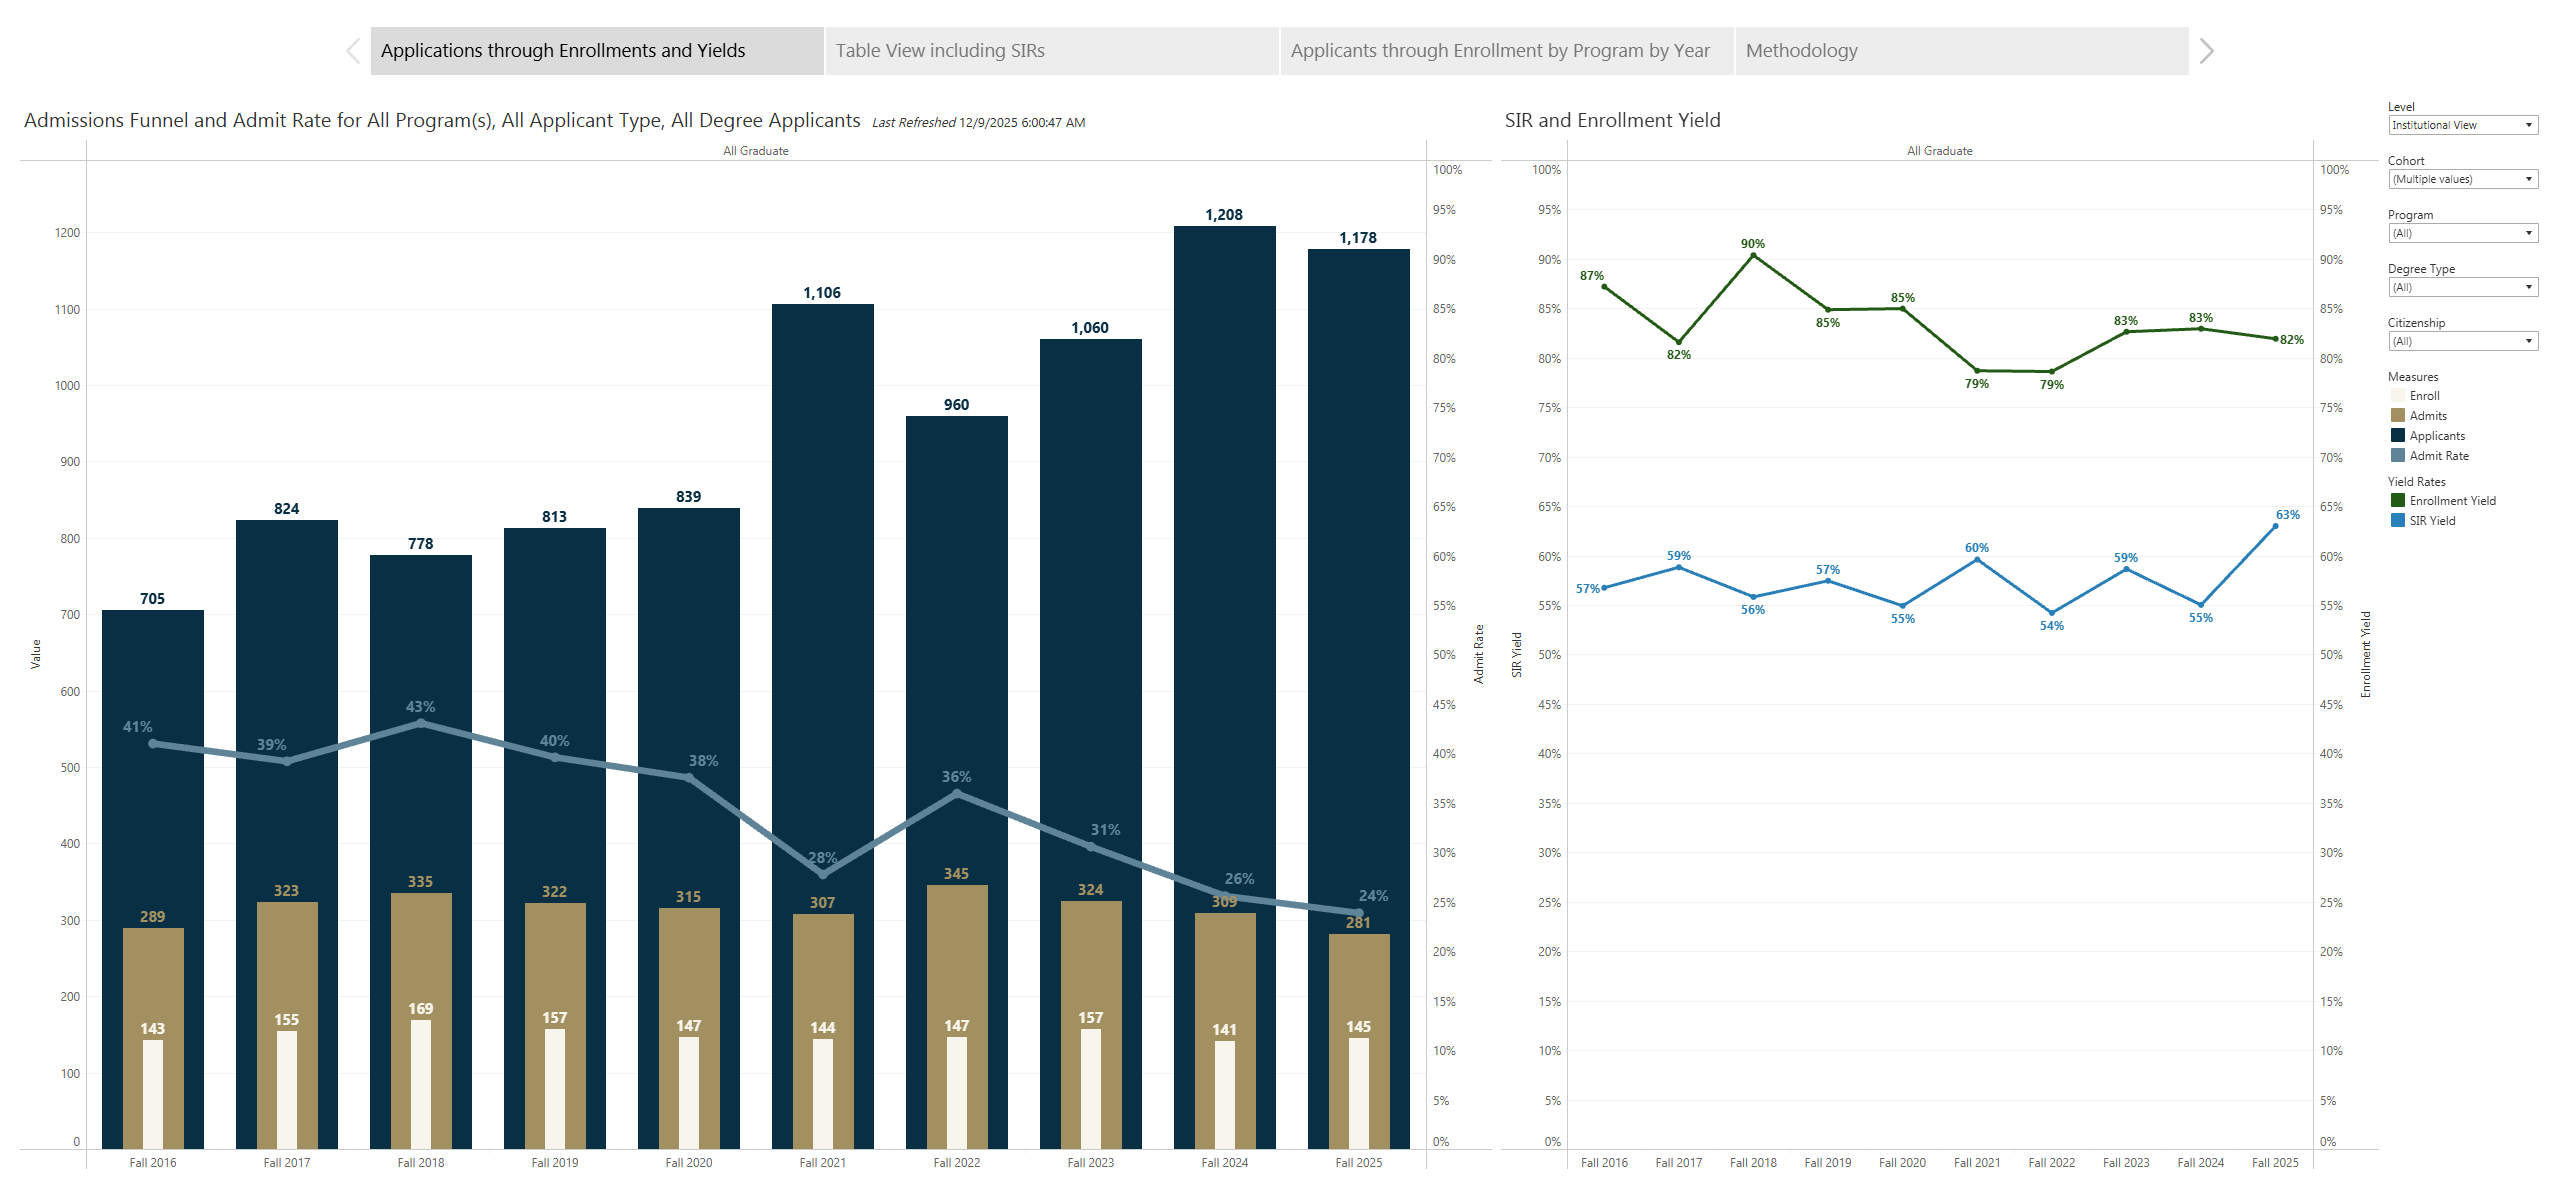This screenshot has width=2560, height=1190.
Task: Click the 63% SIR Yield data point
Action: click(2275, 526)
